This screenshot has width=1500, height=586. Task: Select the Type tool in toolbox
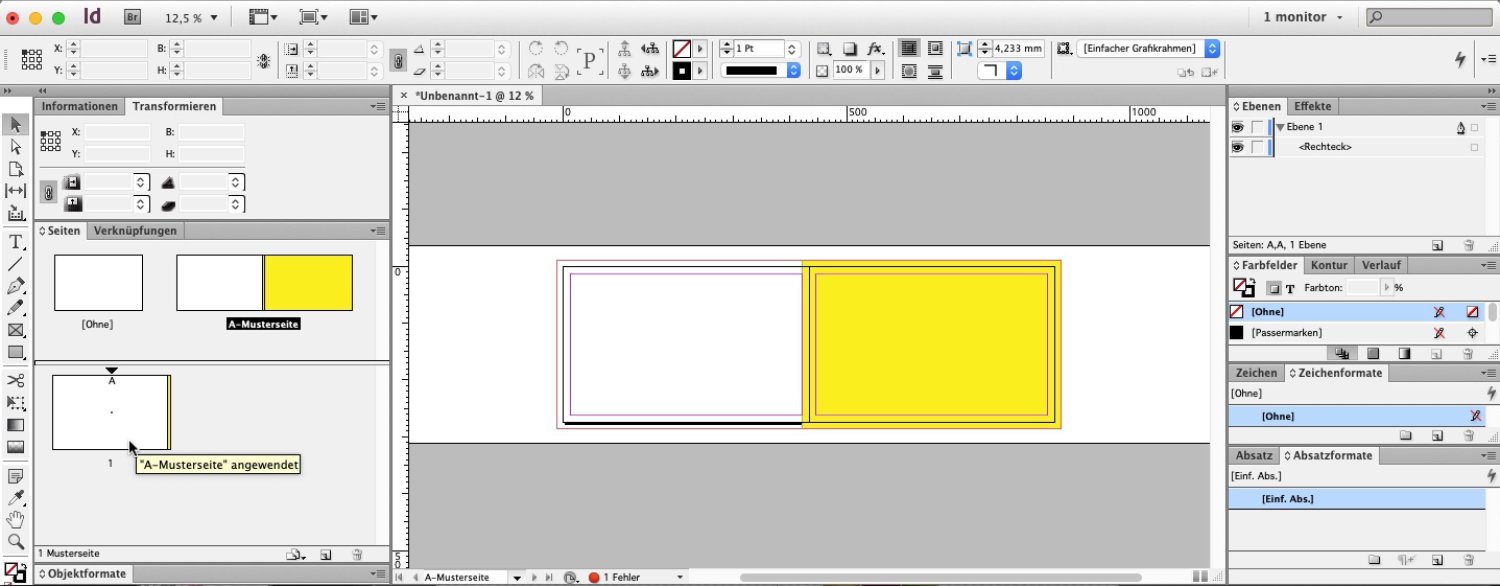(x=16, y=242)
